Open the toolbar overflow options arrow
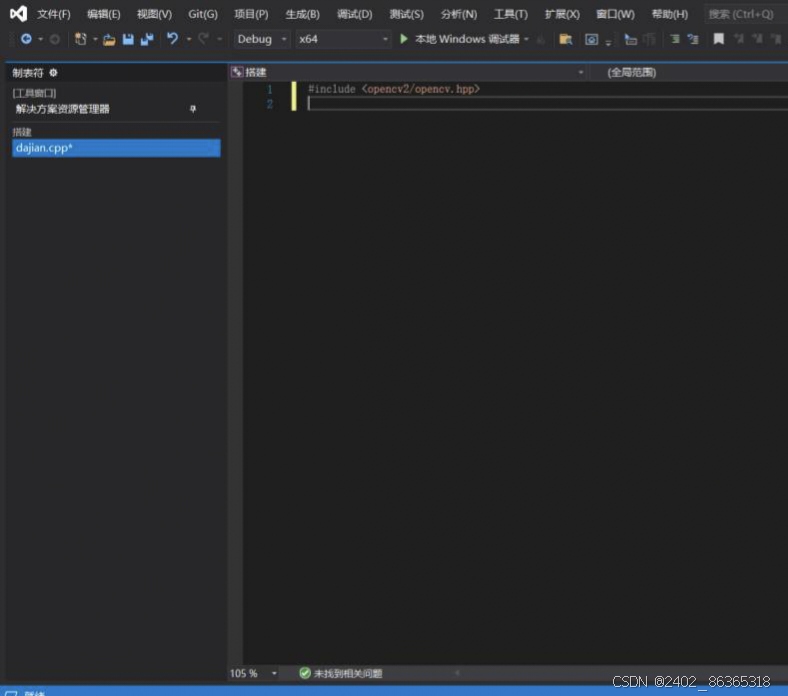Screen dimensions: 788x696 coord(608,42)
